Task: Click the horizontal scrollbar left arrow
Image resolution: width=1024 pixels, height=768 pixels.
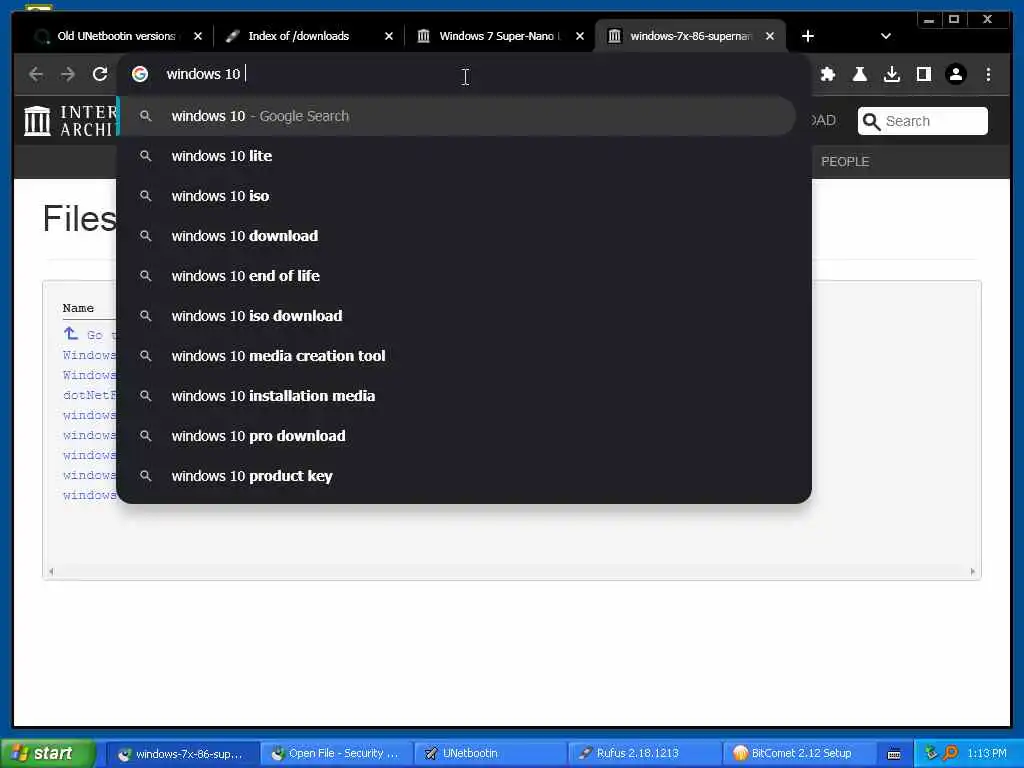Action: (51, 571)
